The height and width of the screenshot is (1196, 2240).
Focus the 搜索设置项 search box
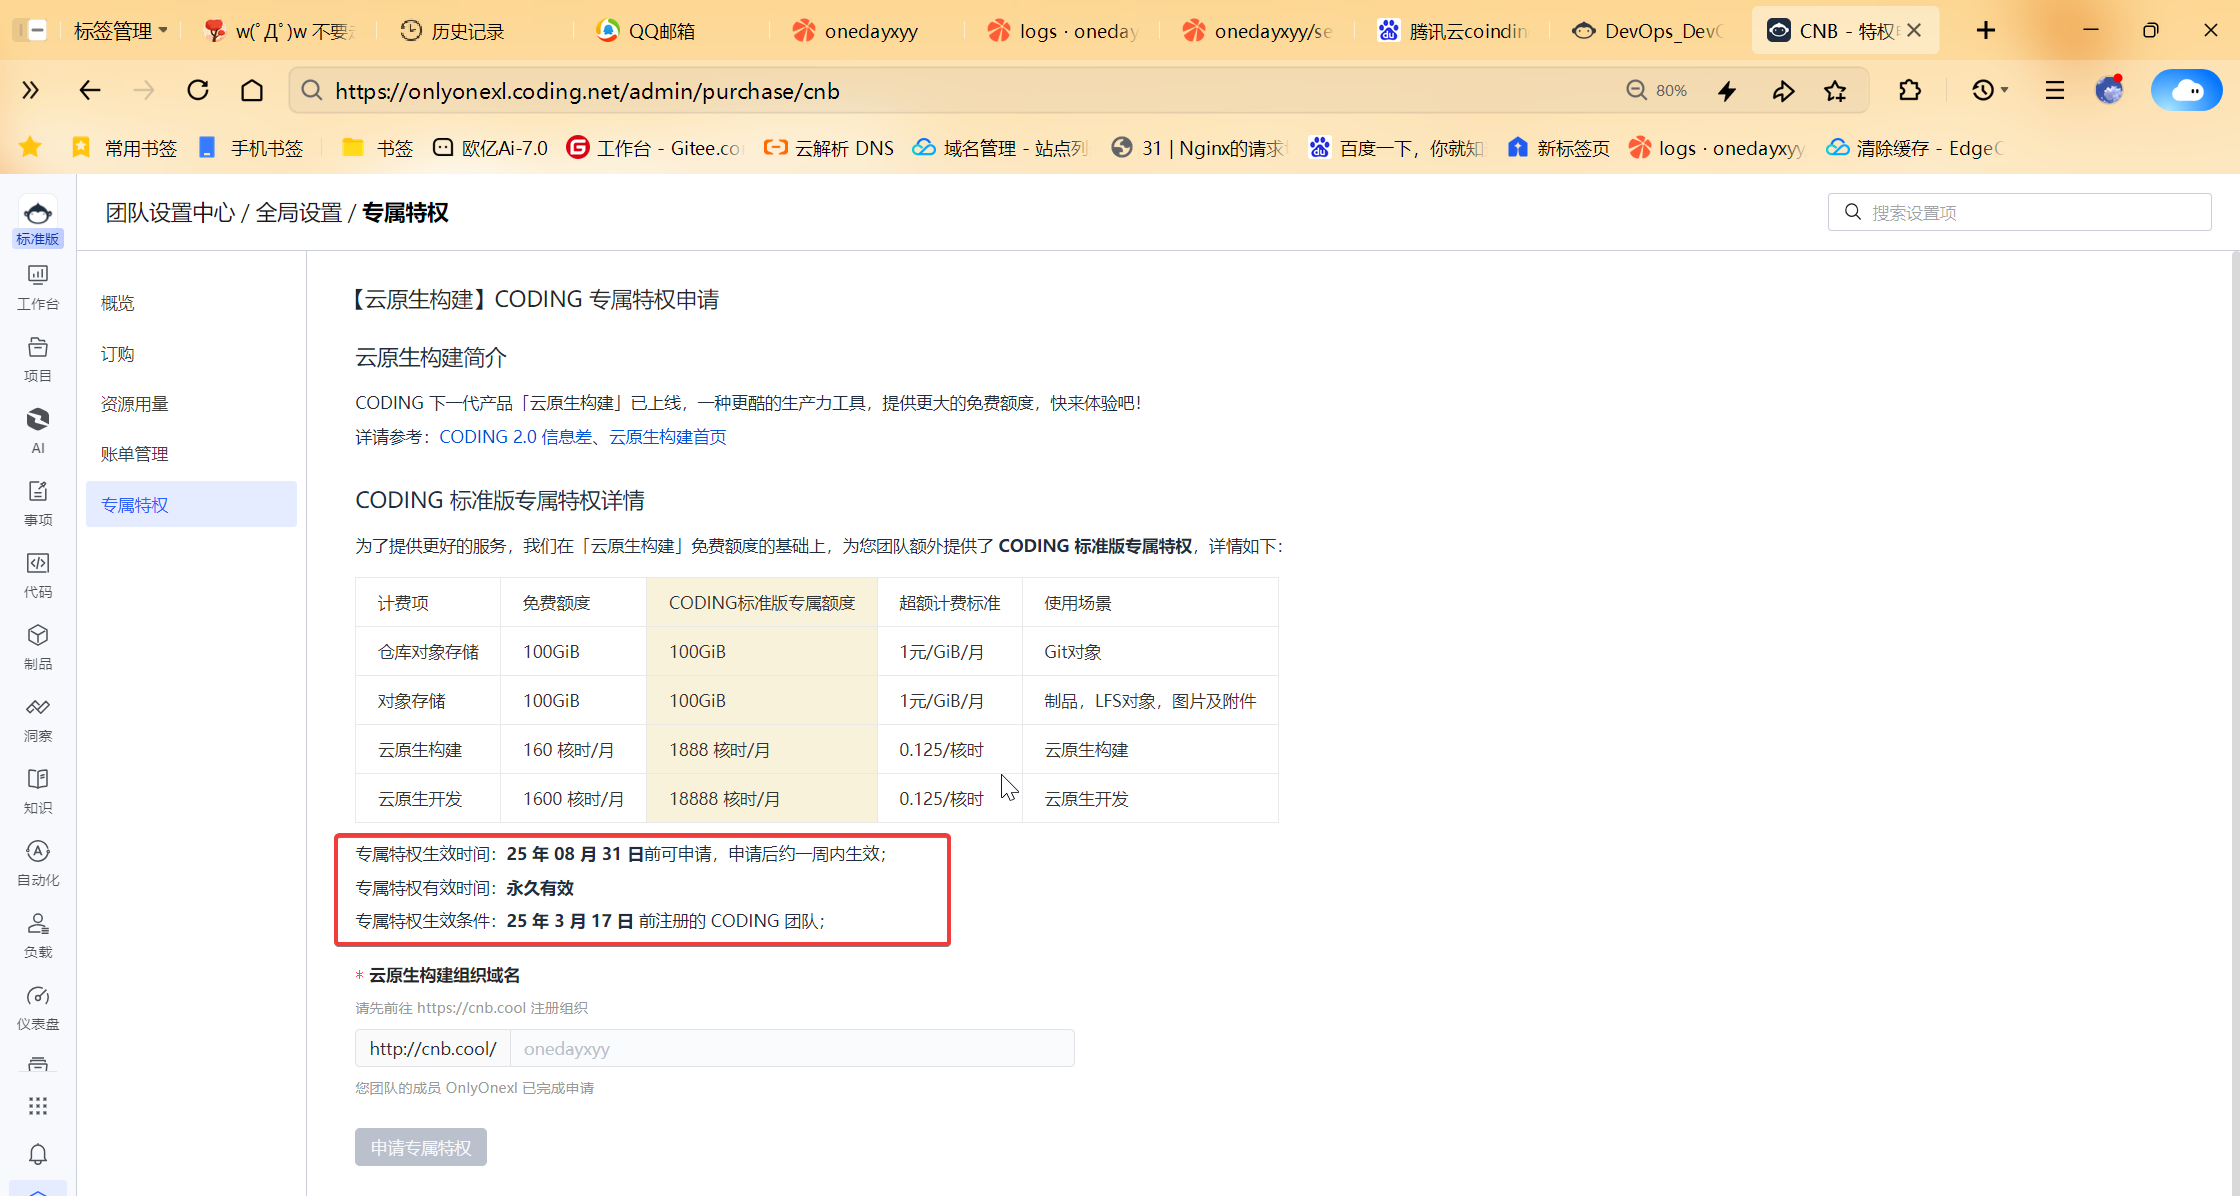(2019, 212)
